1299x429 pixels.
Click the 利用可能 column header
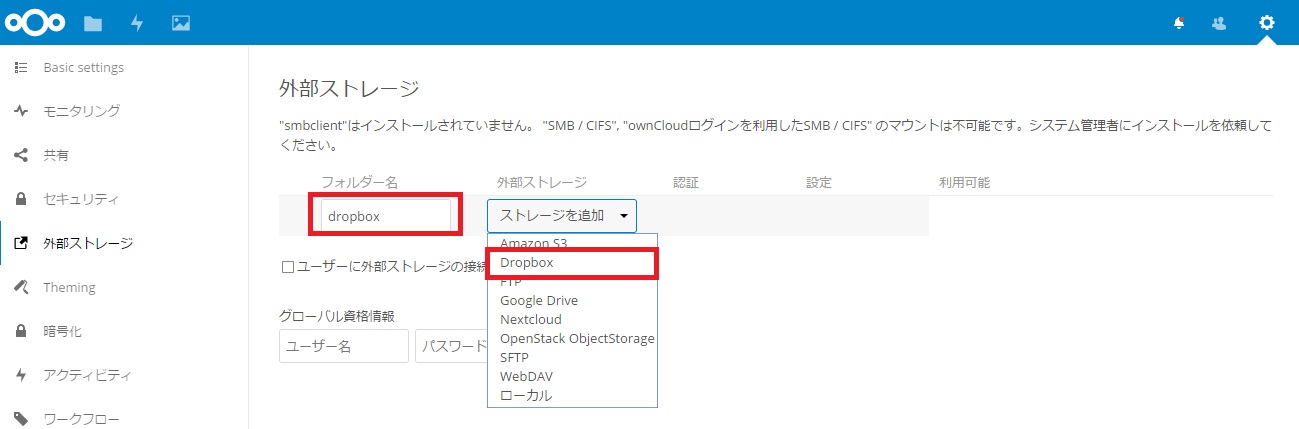click(x=964, y=182)
